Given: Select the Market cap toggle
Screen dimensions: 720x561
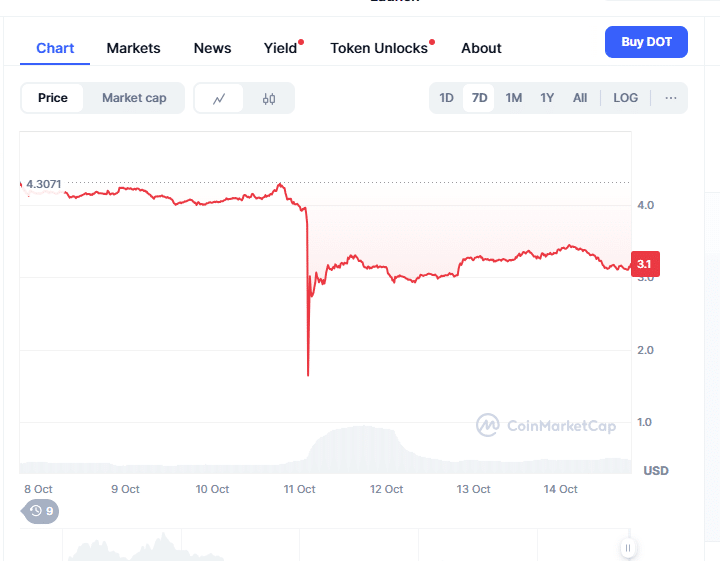Looking at the screenshot, I should [x=134, y=98].
